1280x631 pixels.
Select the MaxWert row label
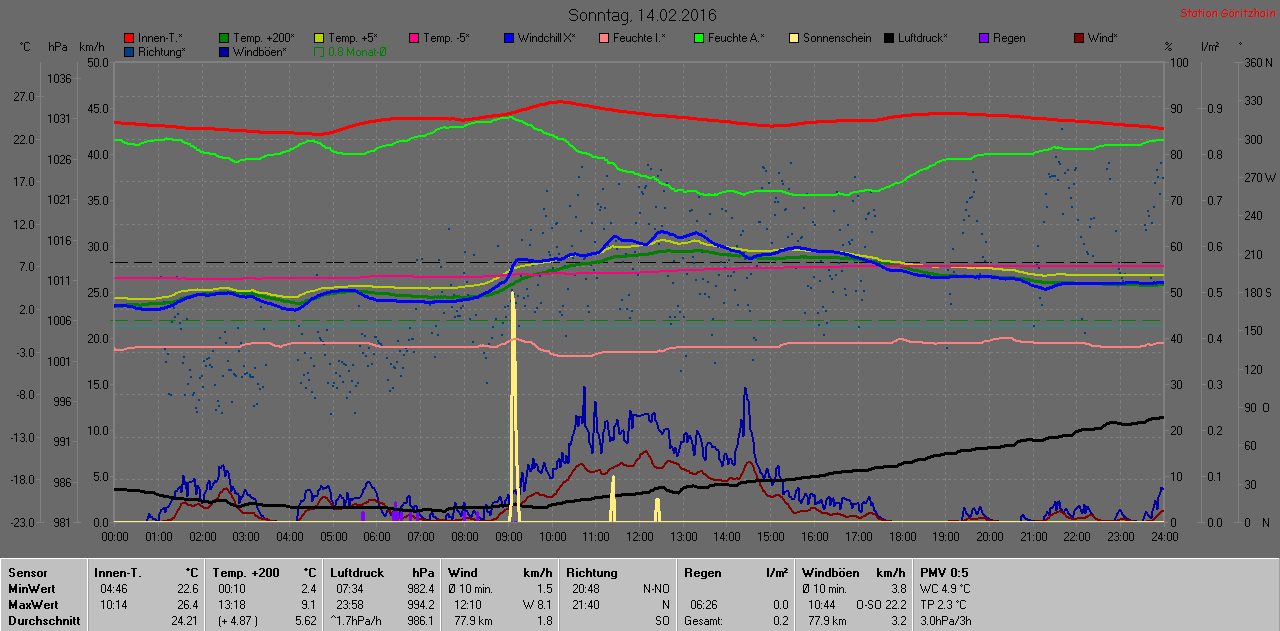pos(34,605)
